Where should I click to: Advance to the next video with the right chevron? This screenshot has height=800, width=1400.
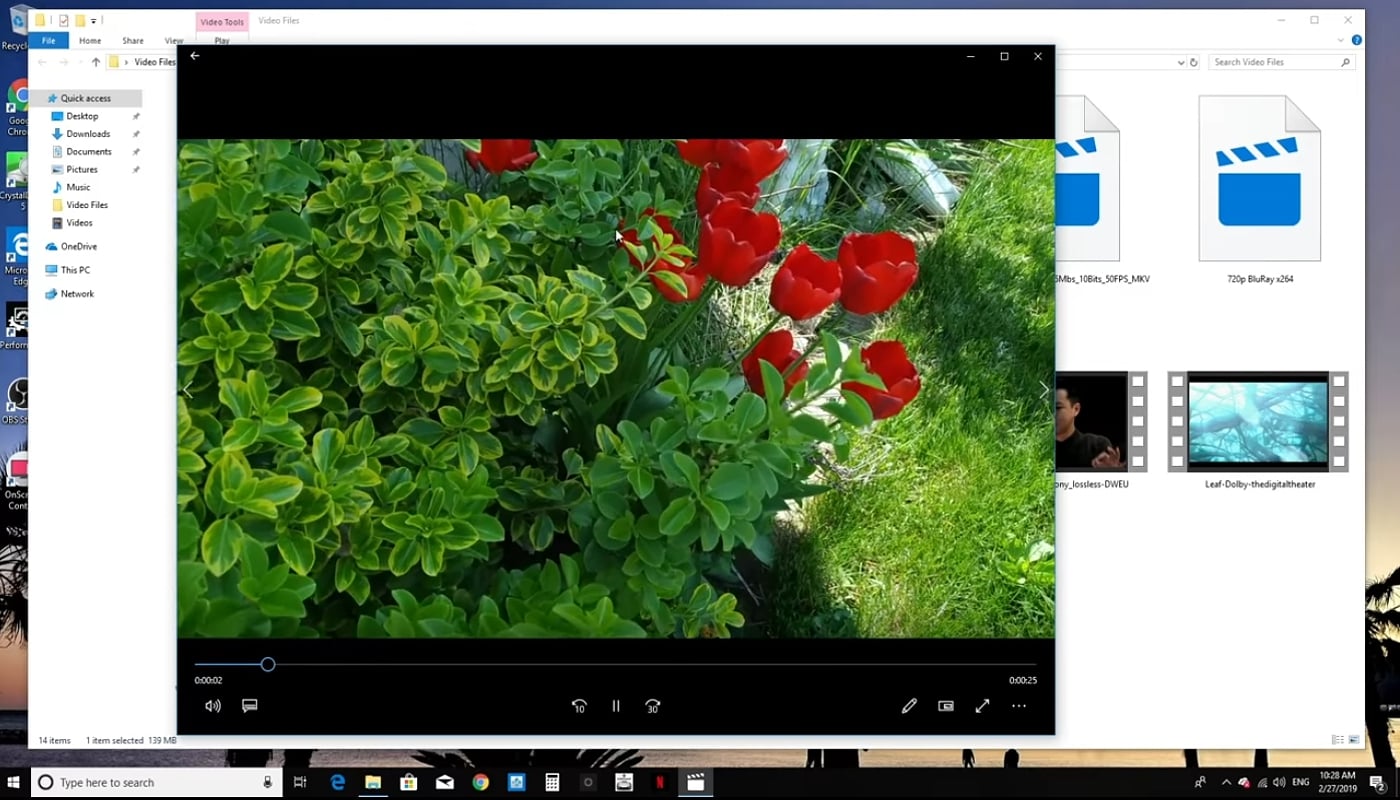(x=1044, y=390)
